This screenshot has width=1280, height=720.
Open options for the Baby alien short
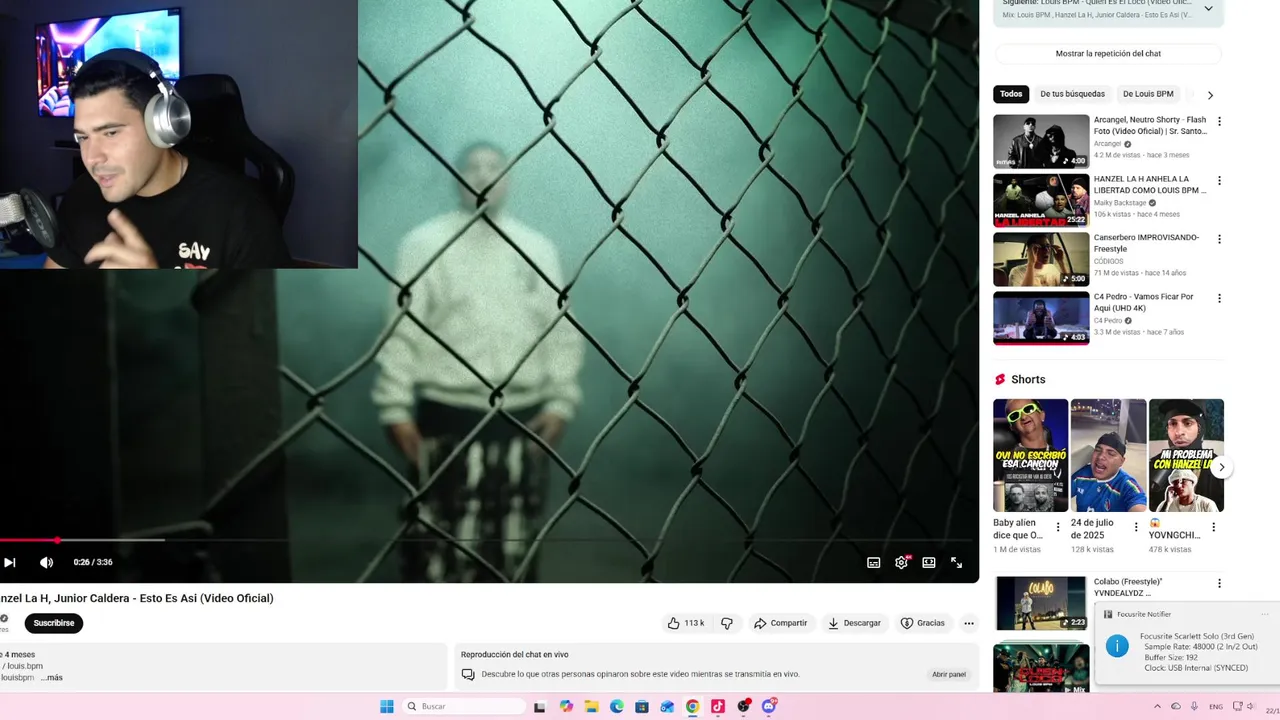tap(1057, 527)
